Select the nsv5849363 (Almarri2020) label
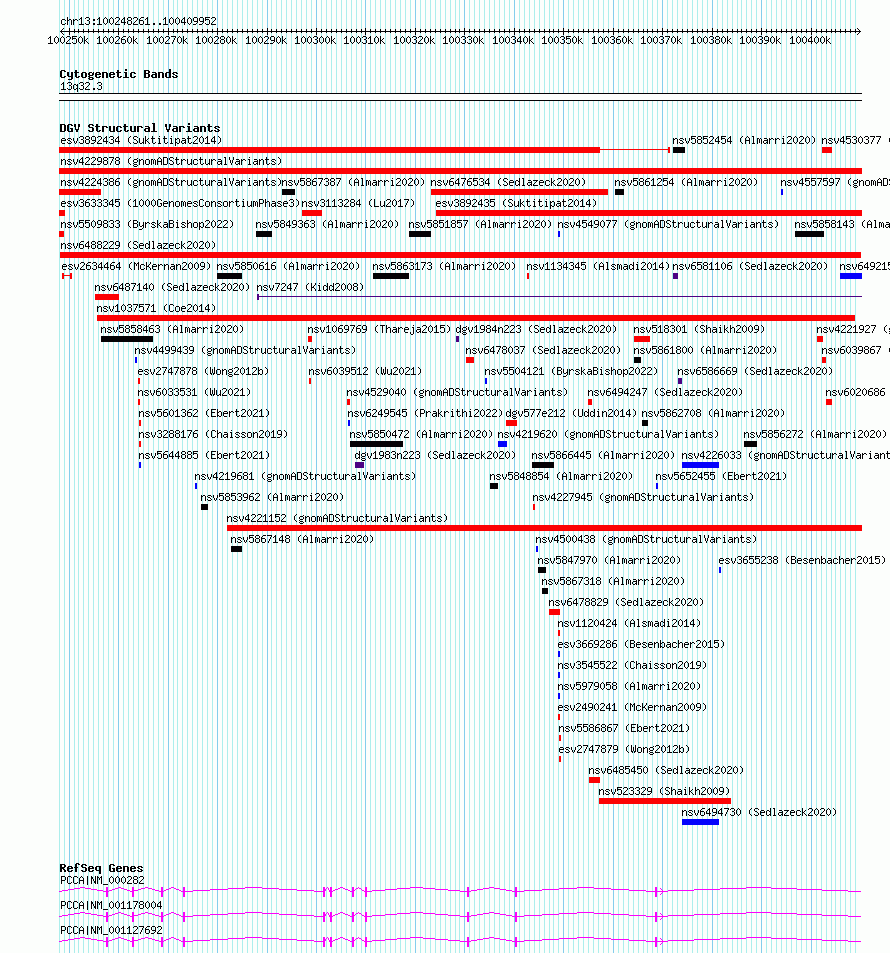Viewport: 890px width, 953px height. pyautogui.click(x=327, y=224)
